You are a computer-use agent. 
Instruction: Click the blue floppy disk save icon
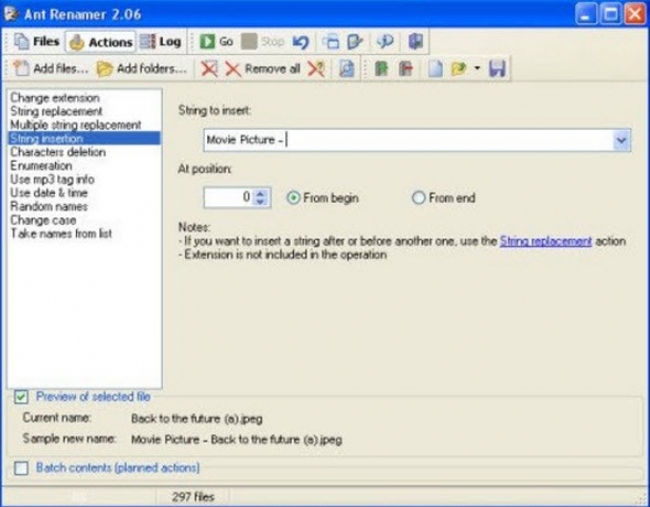coord(497,69)
